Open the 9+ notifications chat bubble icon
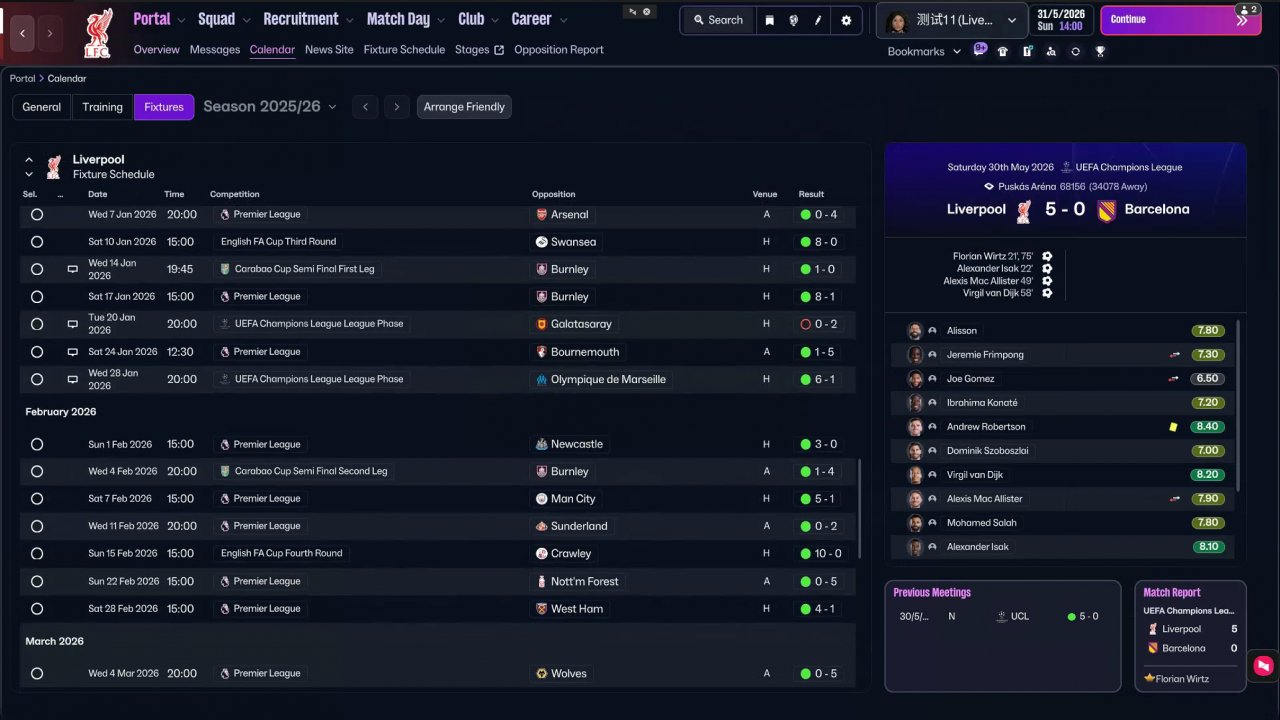This screenshot has width=1280, height=720. 980,50
